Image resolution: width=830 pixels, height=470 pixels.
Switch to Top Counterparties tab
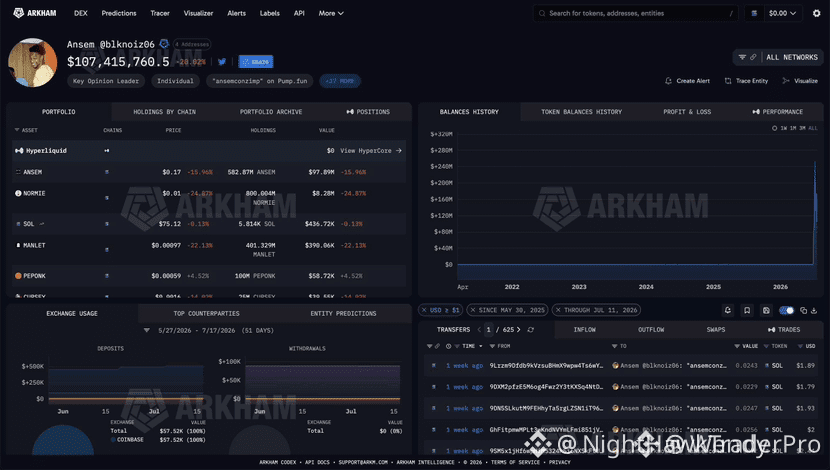point(206,314)
